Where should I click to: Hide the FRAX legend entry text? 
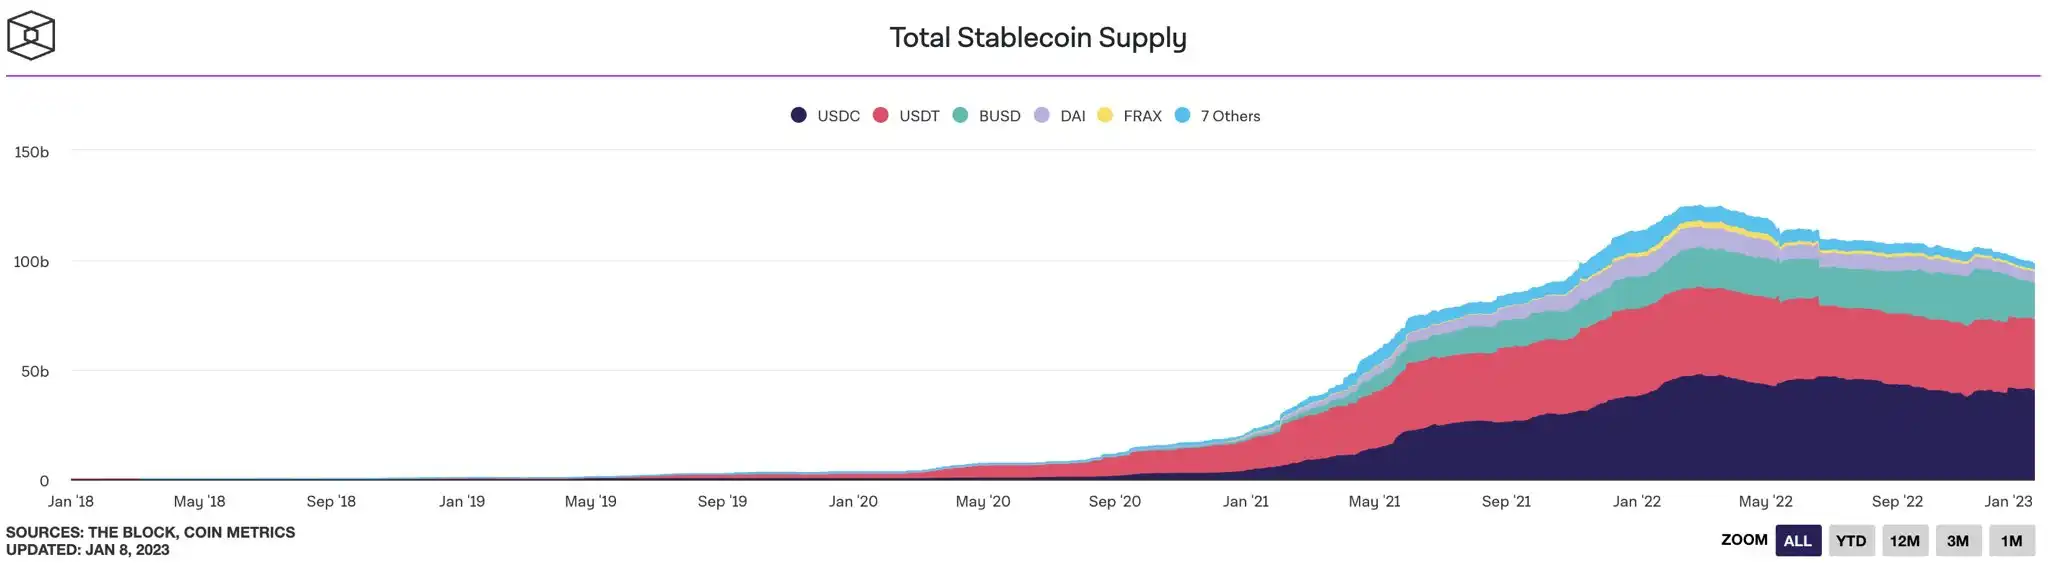[1142, 116]
